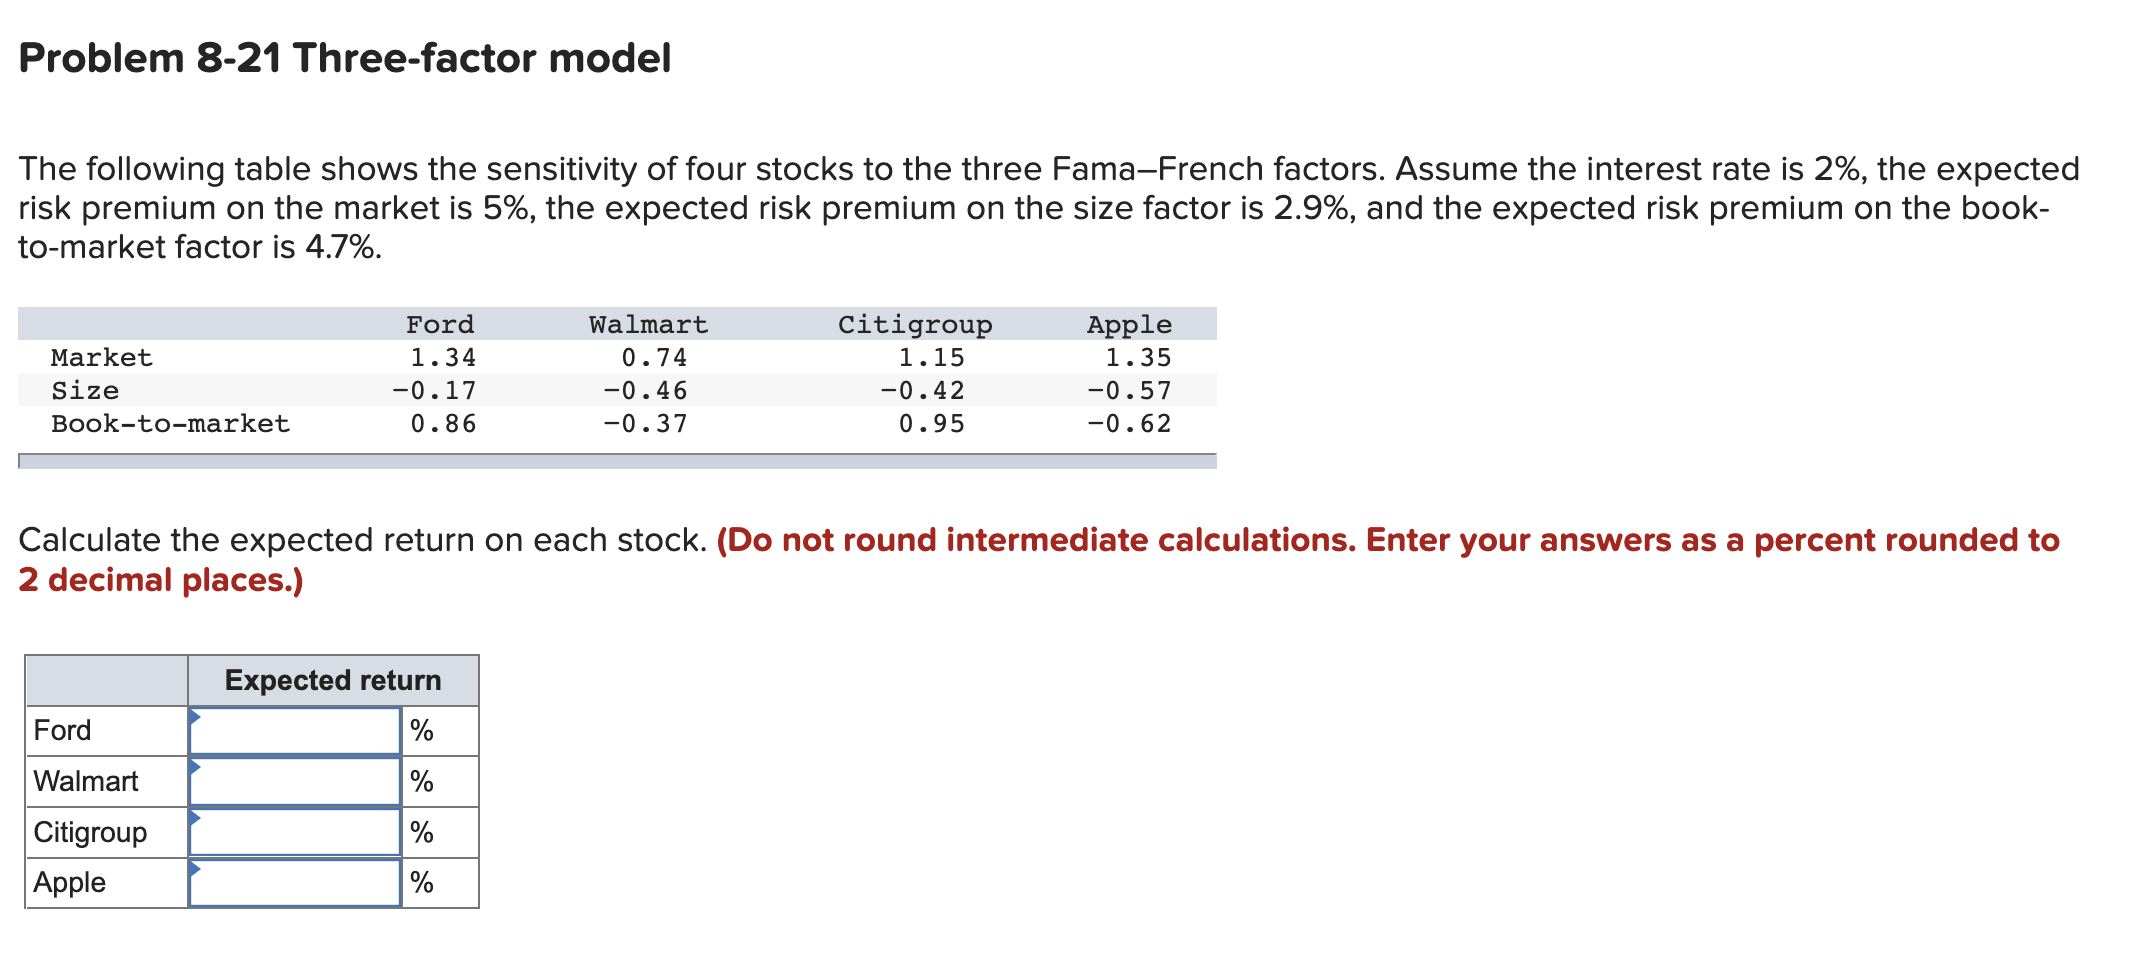Click the Problem 8-21 Three-factor model title
The image size is (2148, 978).
344,58
